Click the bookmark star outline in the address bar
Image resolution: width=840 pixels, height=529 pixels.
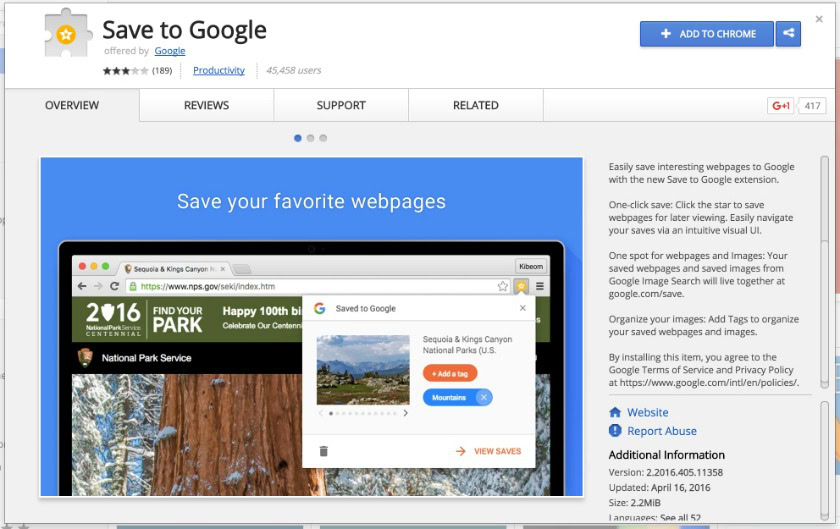point(502,286)
